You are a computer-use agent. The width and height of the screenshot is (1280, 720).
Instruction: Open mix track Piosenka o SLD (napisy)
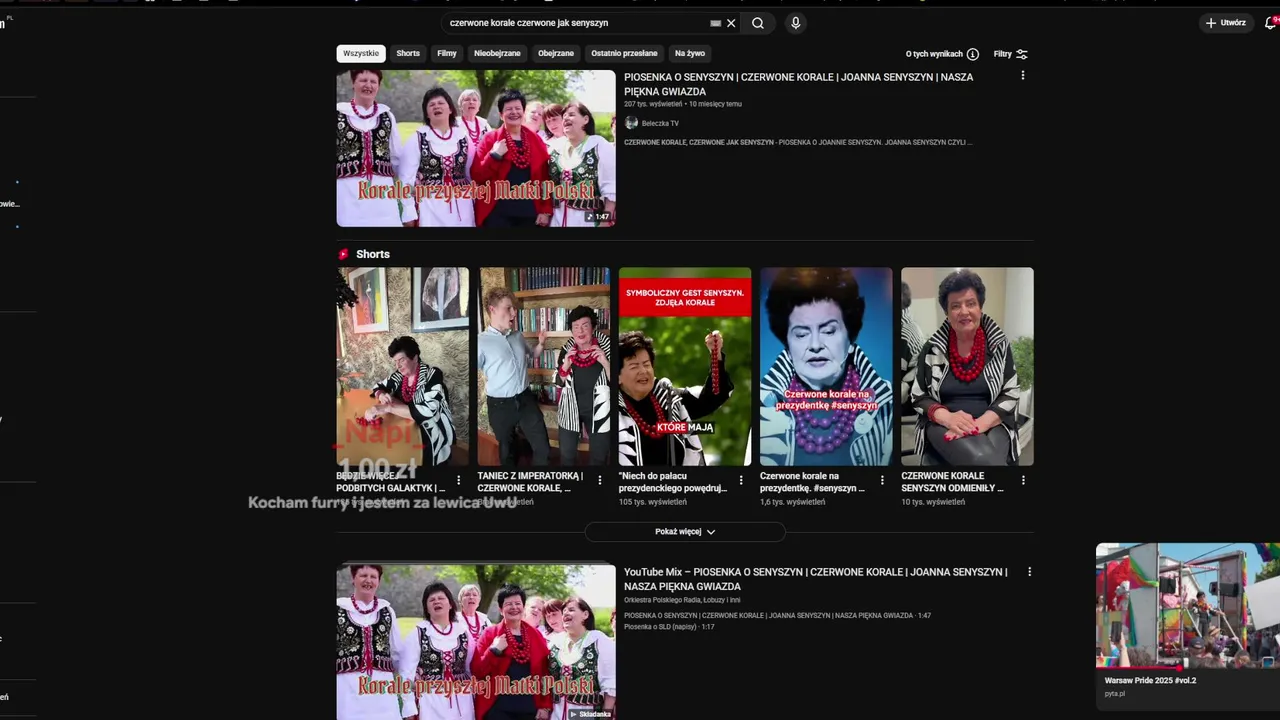point(669,627)
